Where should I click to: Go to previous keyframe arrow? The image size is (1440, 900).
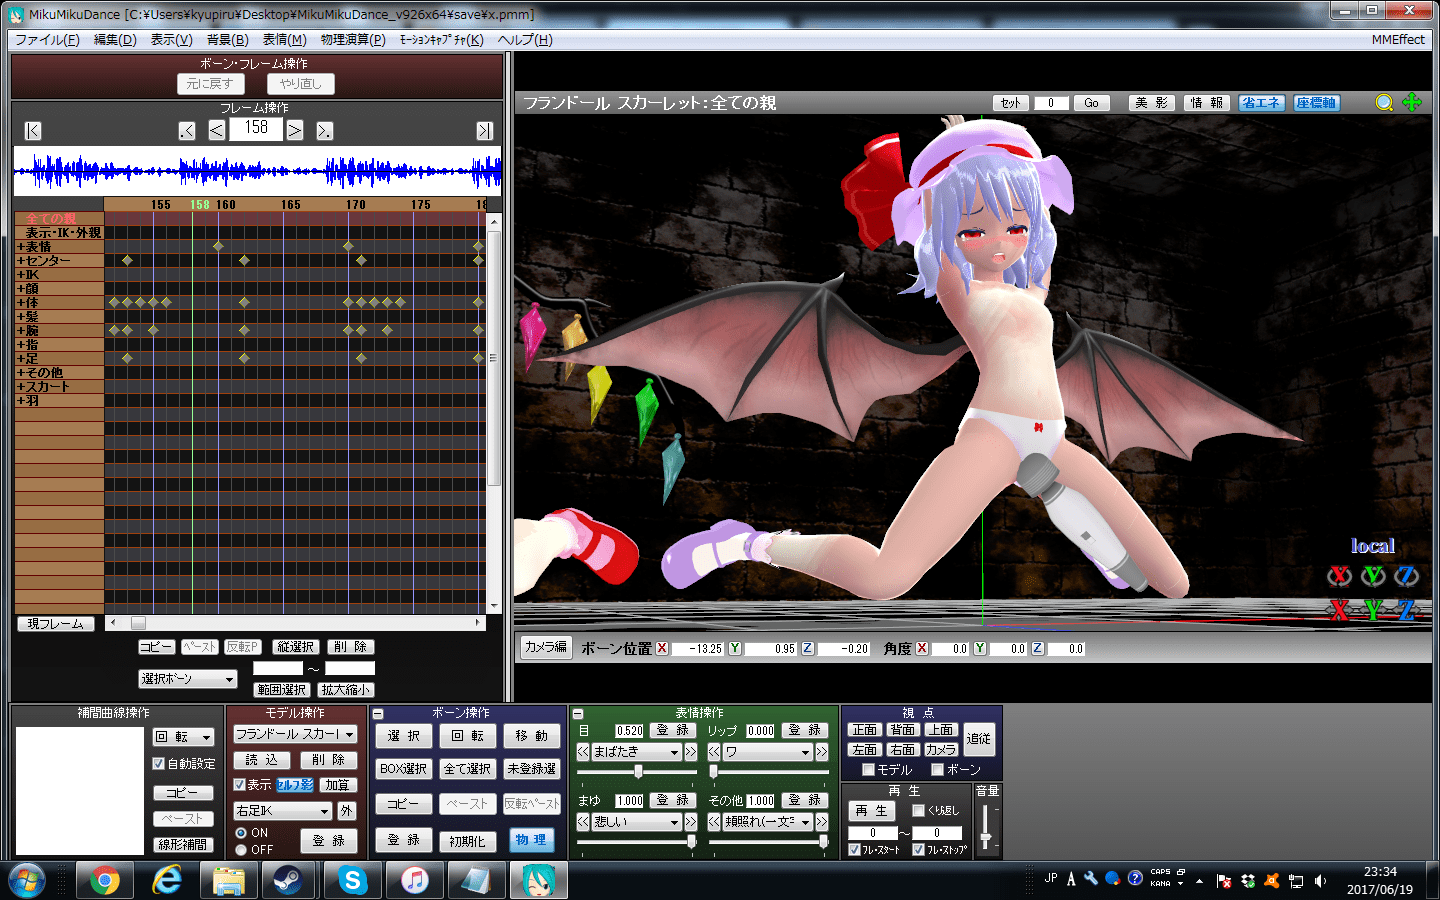click(x=187, y=131)
